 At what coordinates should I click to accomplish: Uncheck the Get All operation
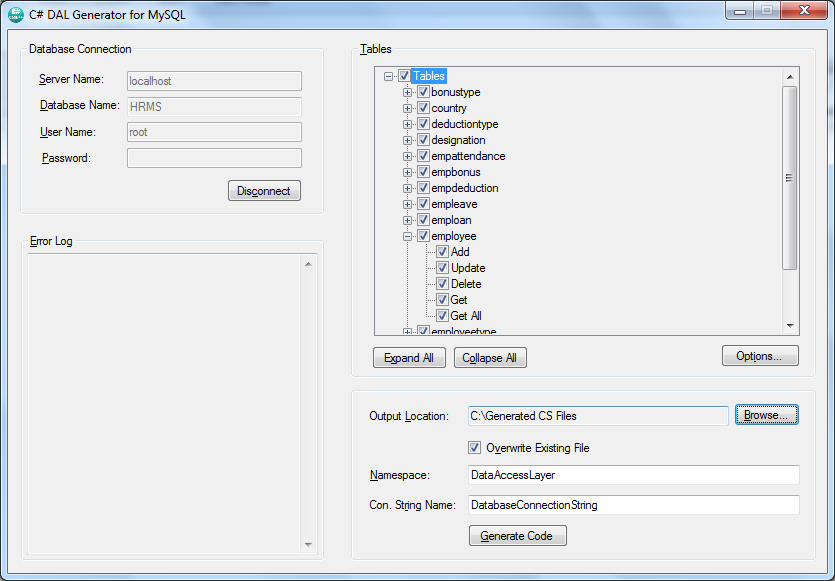click(x=441, y=315)
